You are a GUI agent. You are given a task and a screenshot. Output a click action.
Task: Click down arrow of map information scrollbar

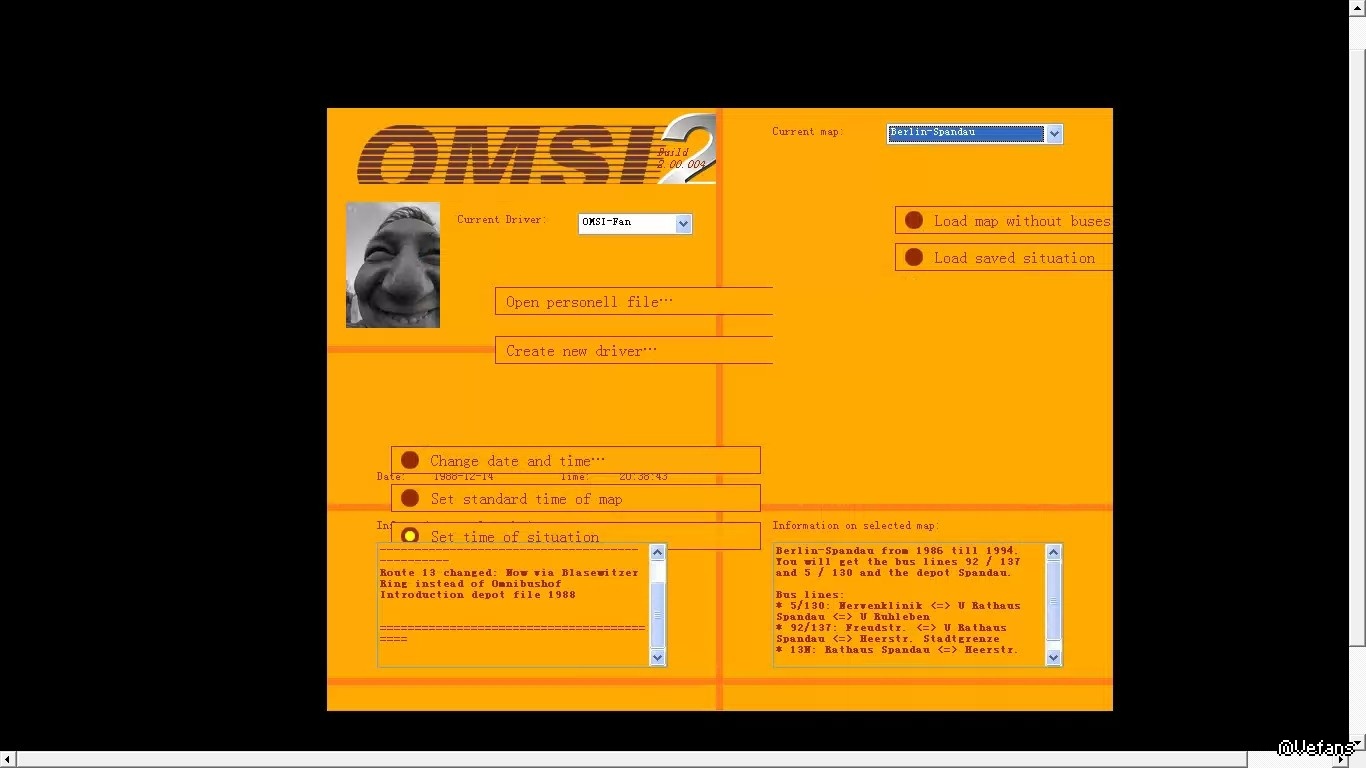tap(1053, 657)
